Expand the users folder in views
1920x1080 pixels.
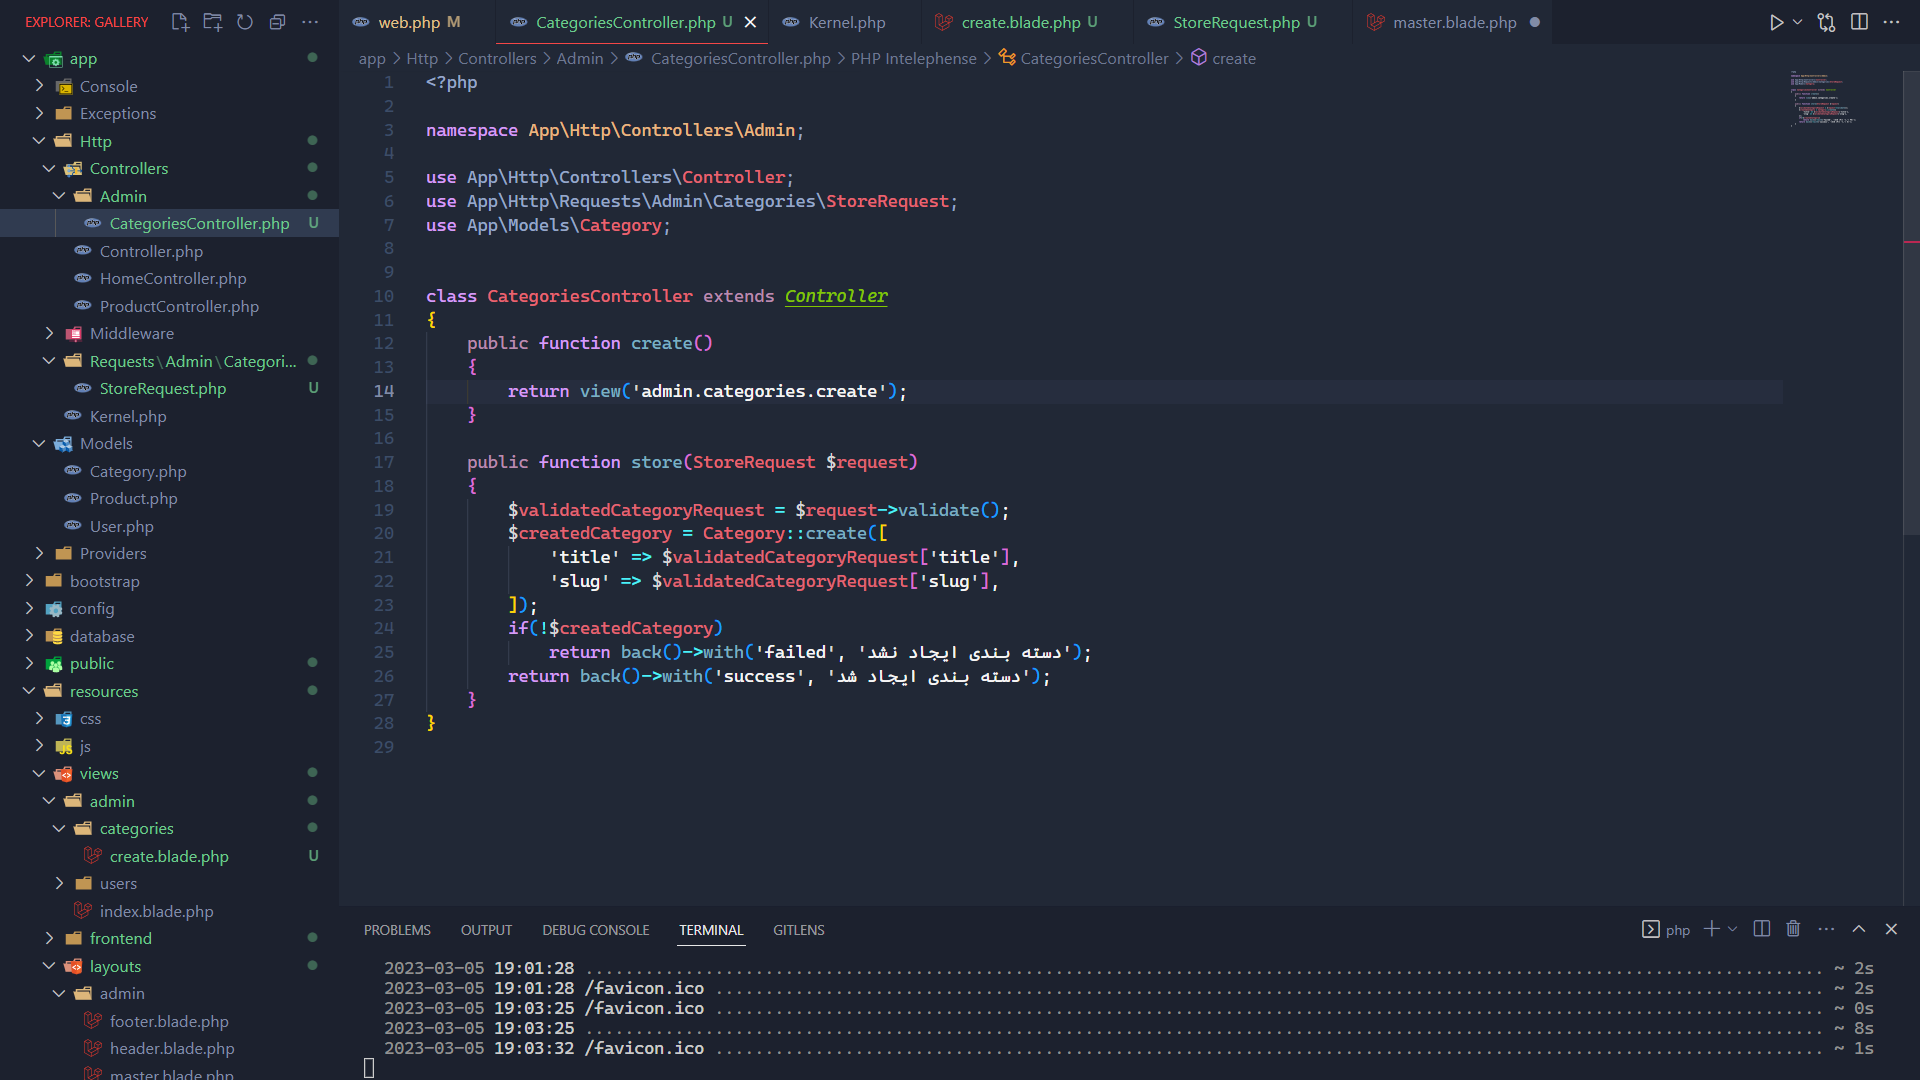pos(59,883)
